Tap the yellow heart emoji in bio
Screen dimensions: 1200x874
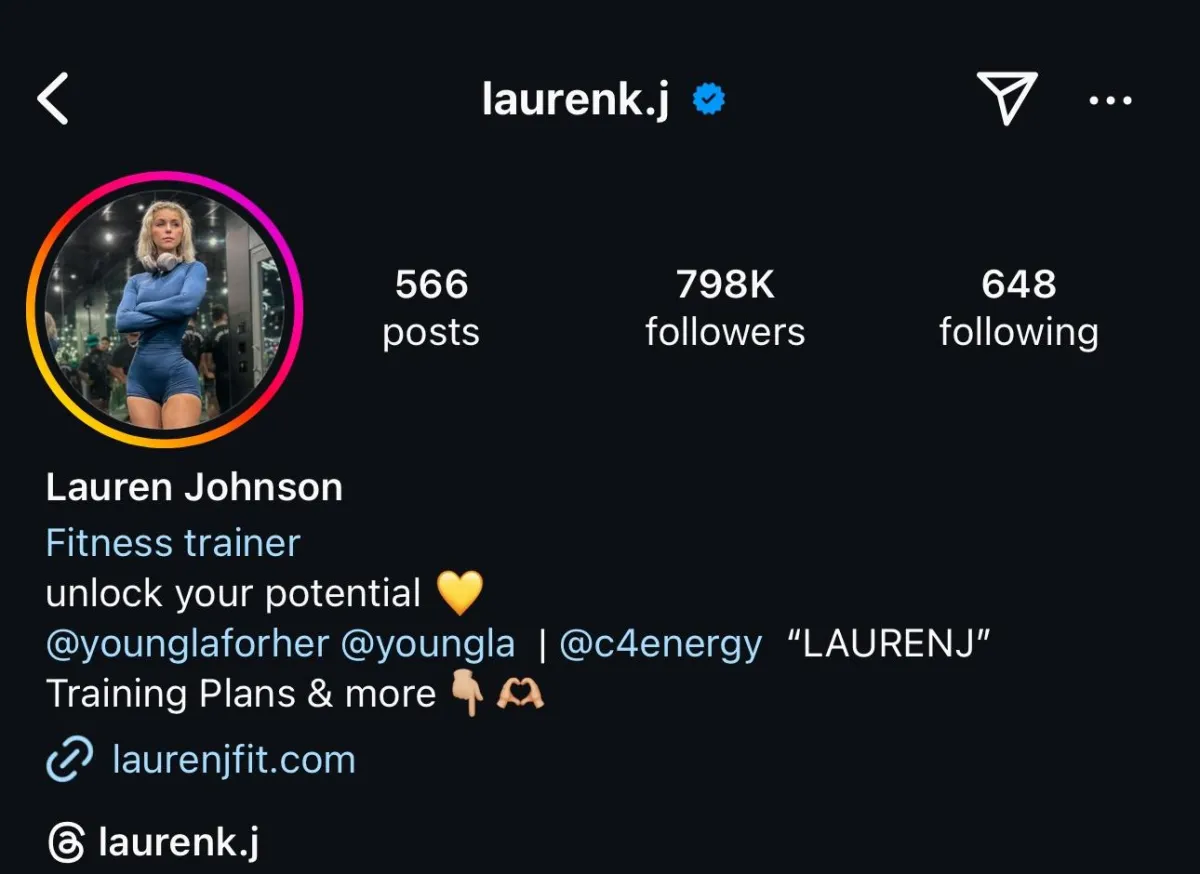pyautogui.click(x=460, y=593)
